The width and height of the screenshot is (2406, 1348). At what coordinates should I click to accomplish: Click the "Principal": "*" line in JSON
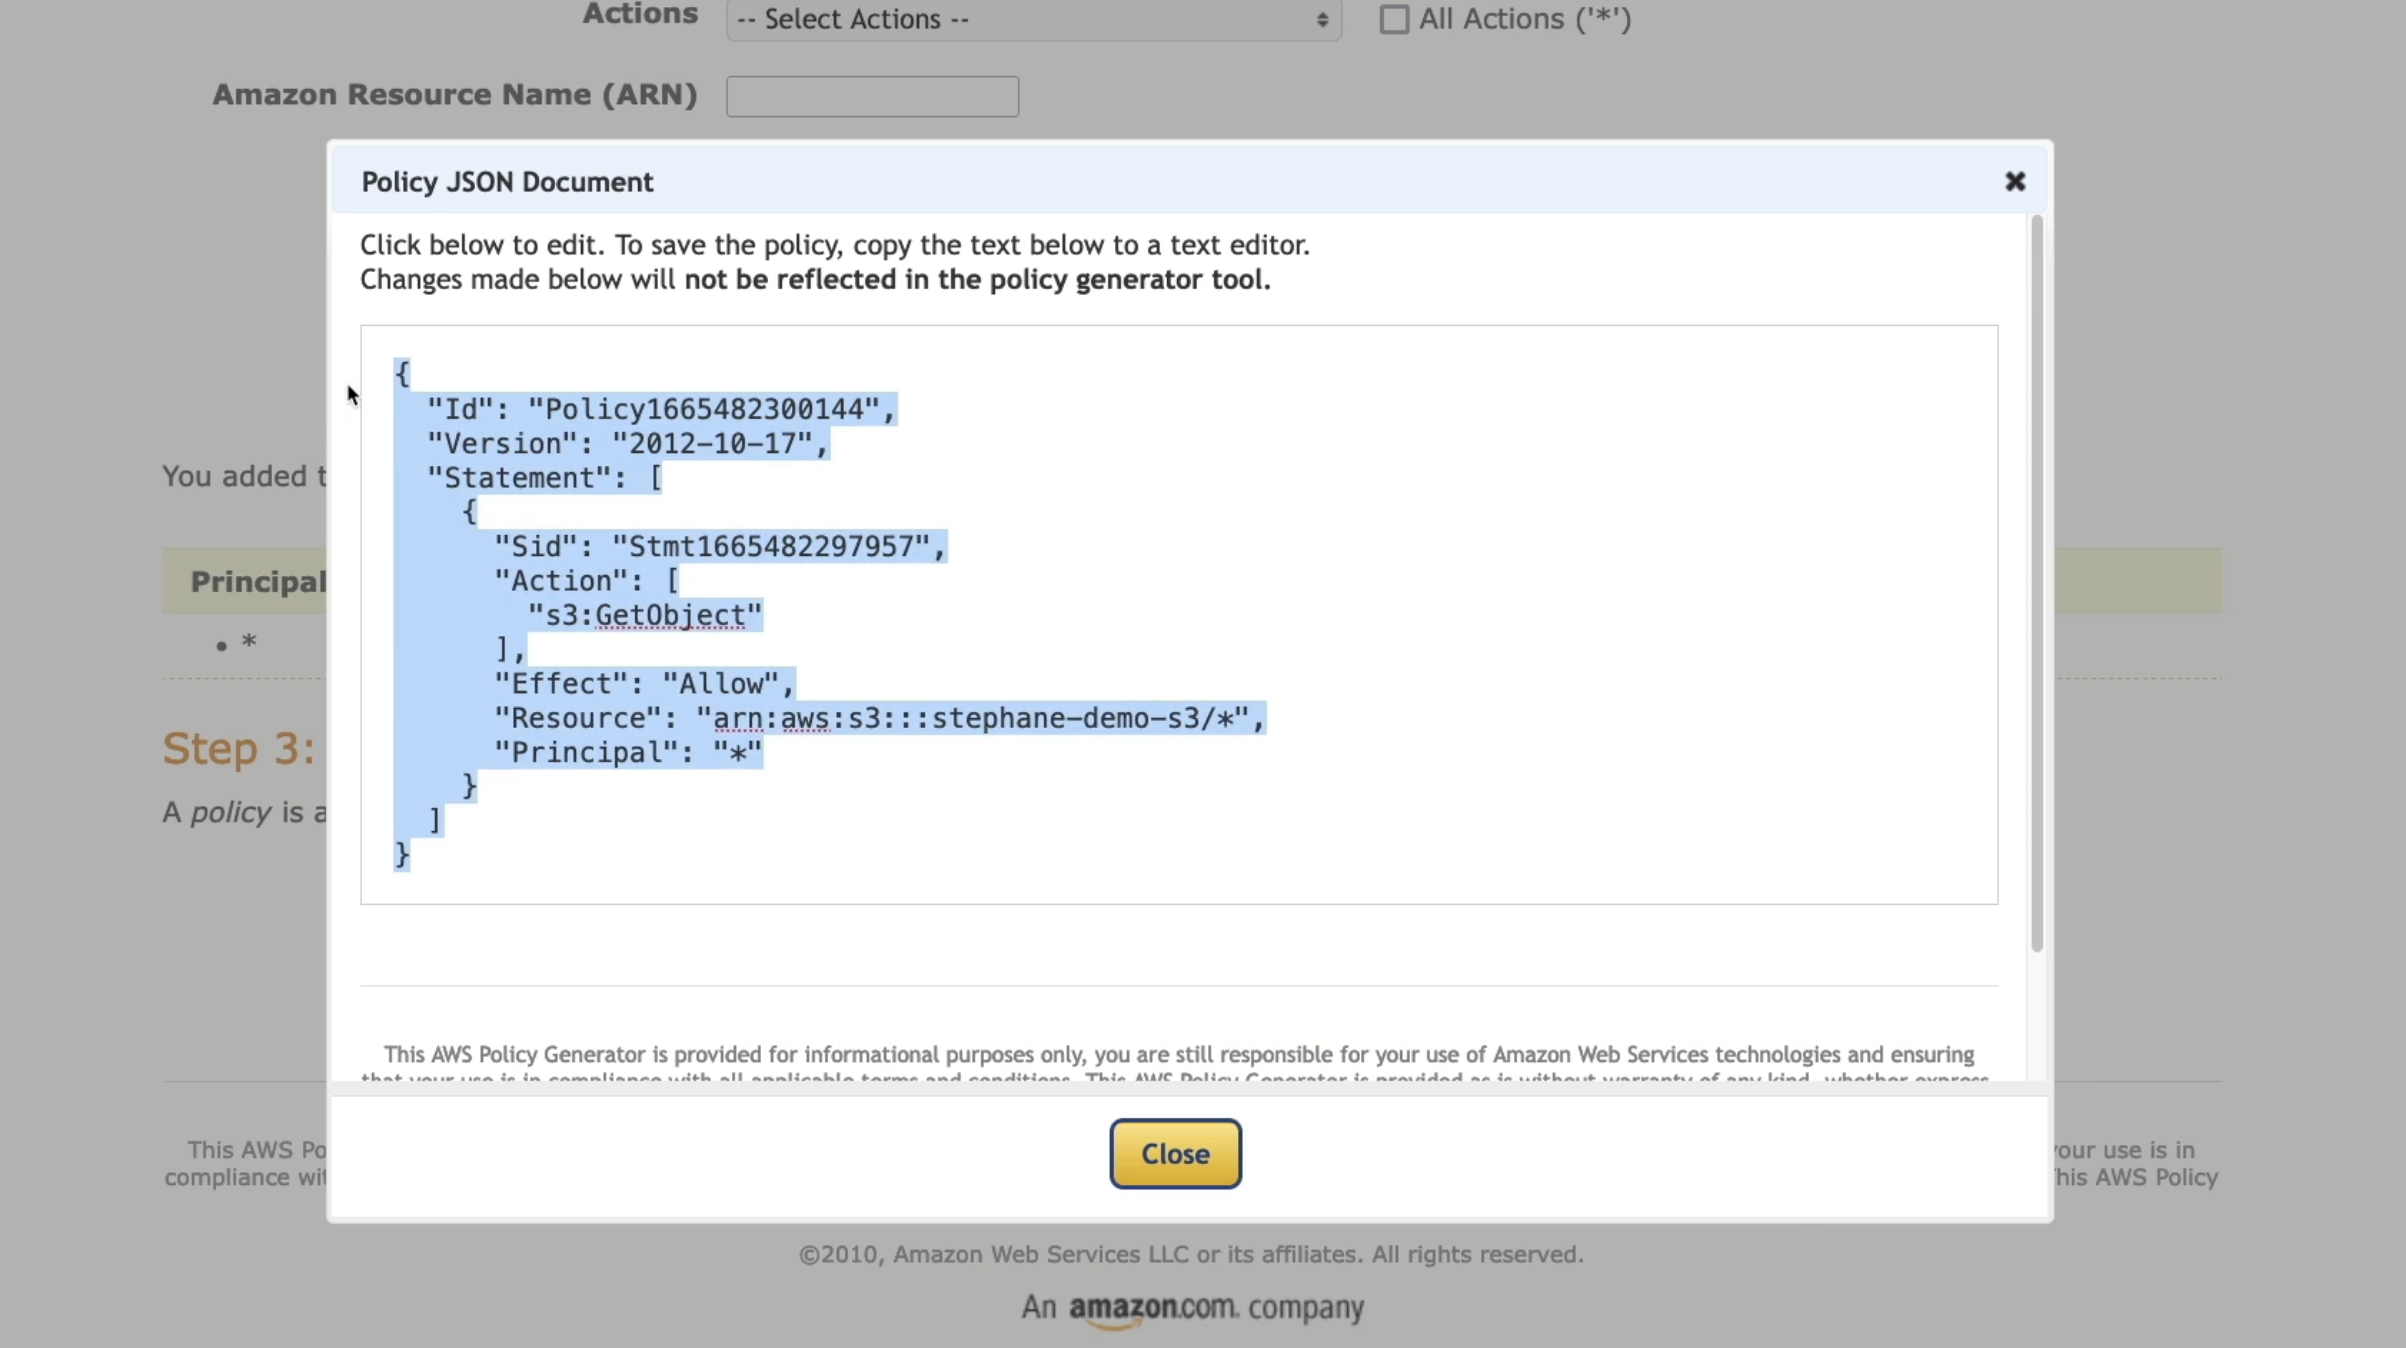(628, 752)
